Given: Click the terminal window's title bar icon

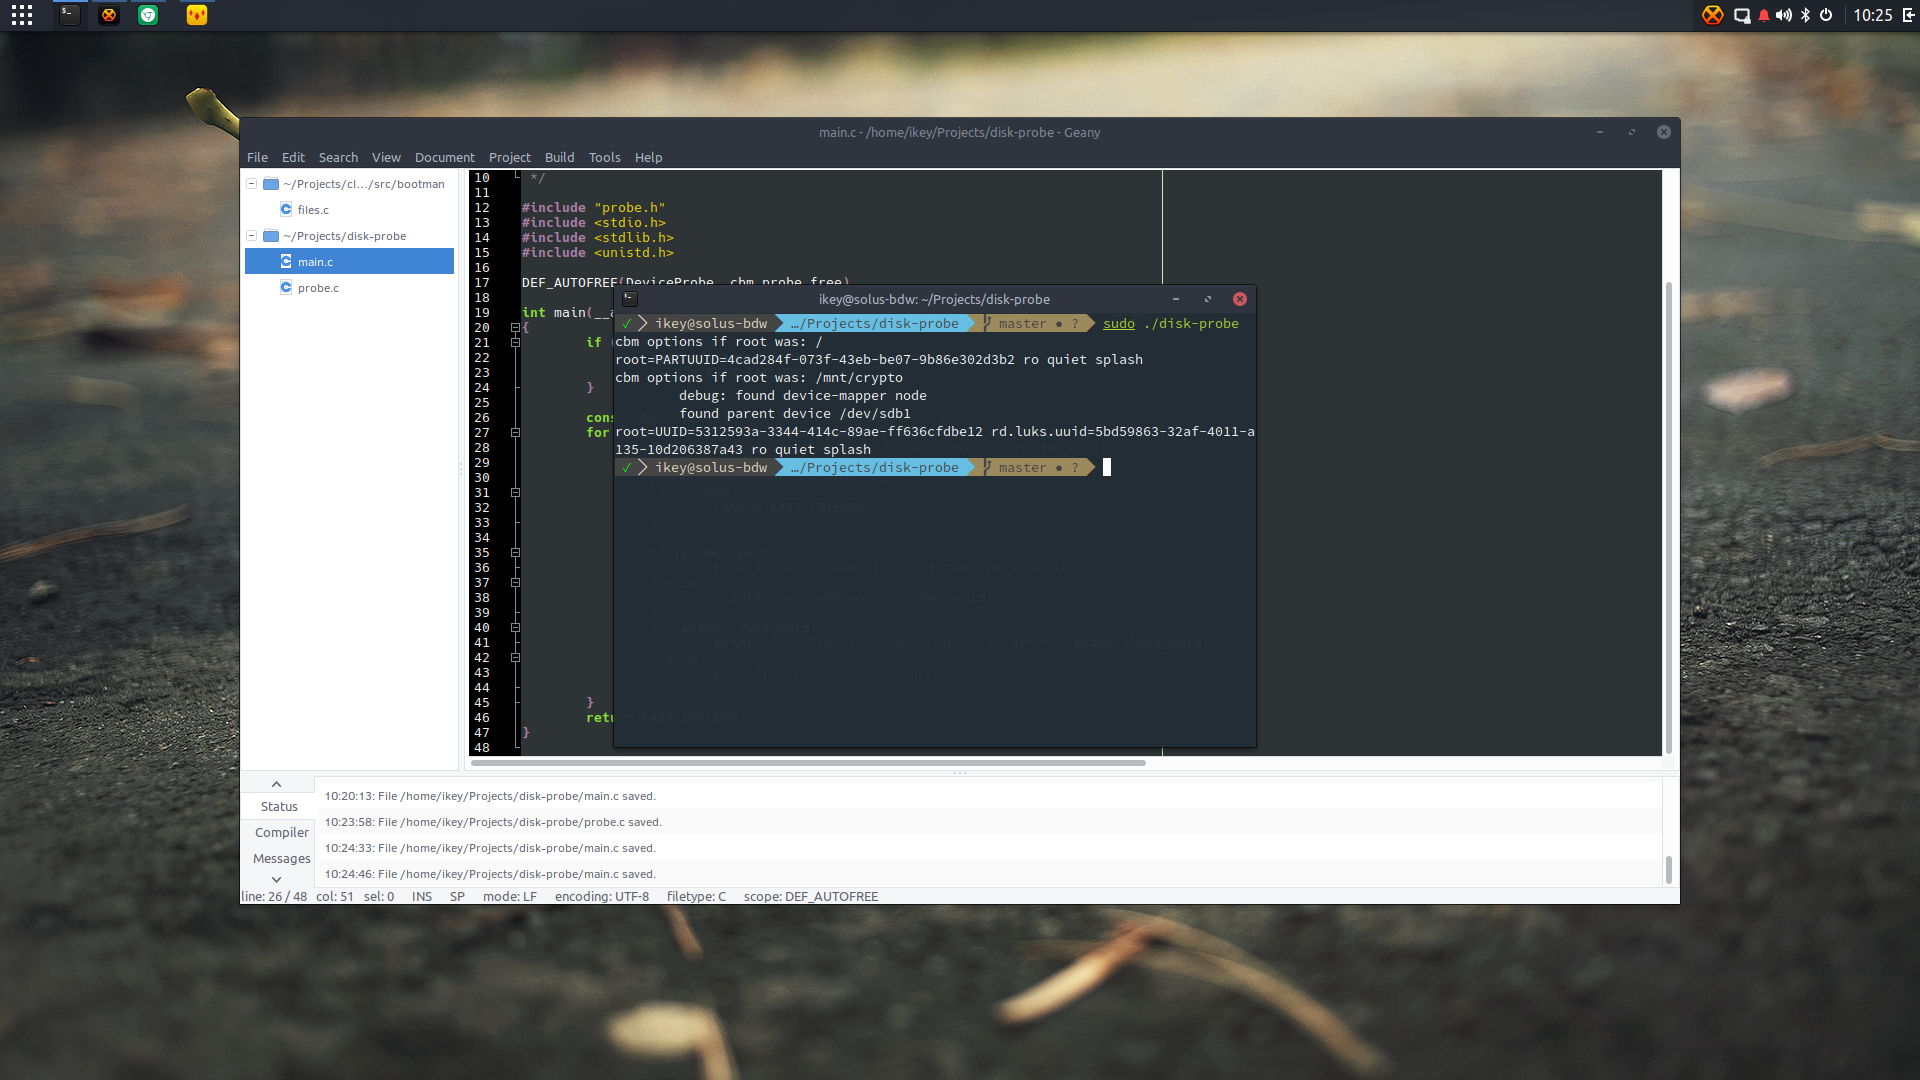Looking at the screenshot, I should point(630,298).
